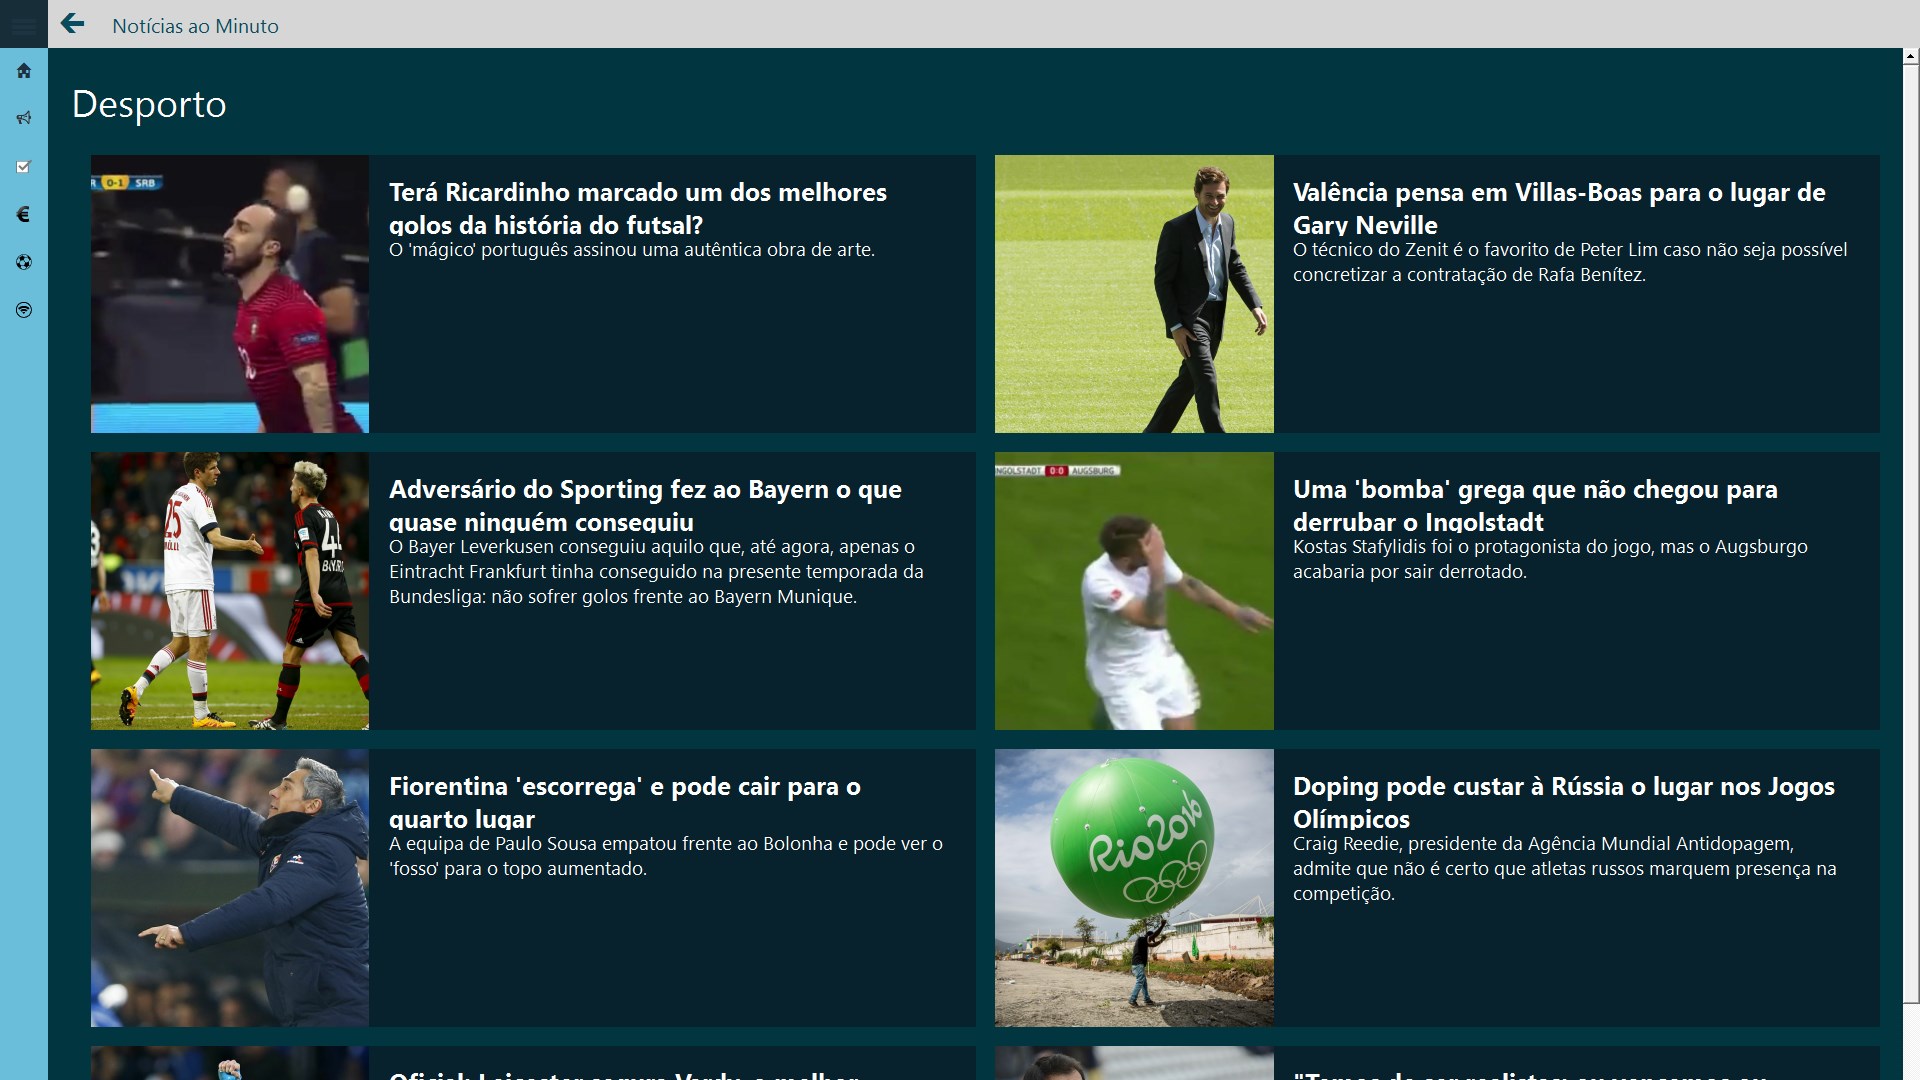Screen dimensions: 1920x1080
Task: Go to the home section icon
Action: point(24,71)
